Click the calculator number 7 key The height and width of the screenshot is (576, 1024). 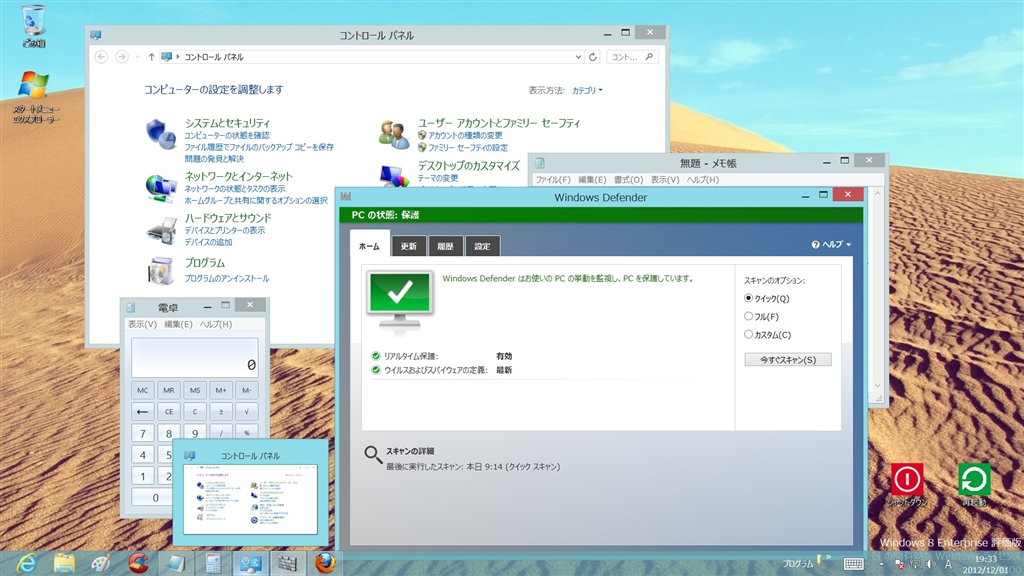point(142,433)
